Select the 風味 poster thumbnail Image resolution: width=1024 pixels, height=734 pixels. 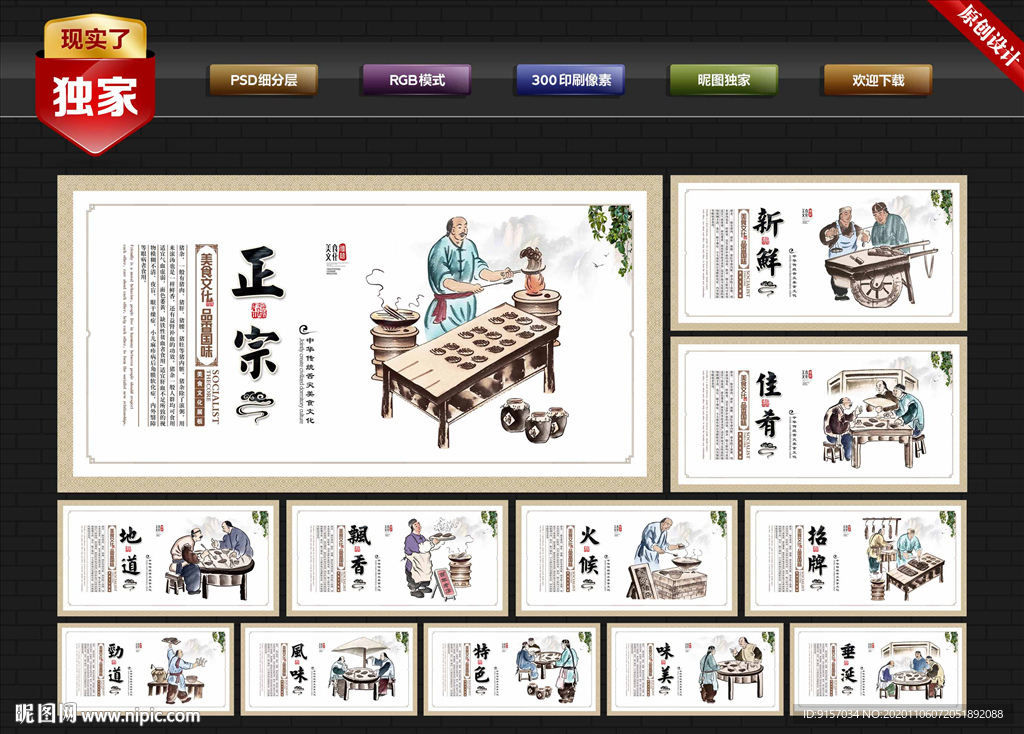329,669
